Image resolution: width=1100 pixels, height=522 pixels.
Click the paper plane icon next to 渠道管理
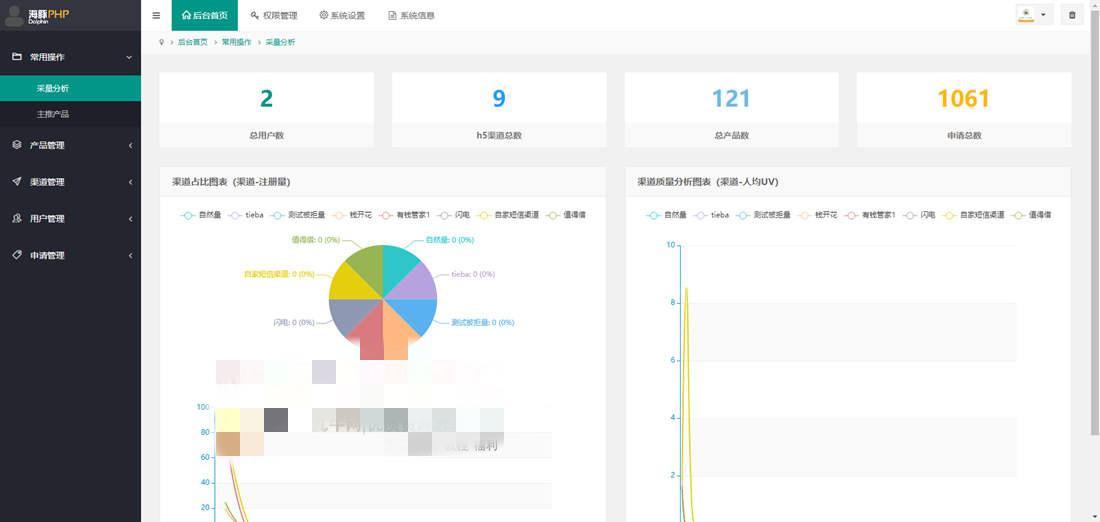click(17, 181)
